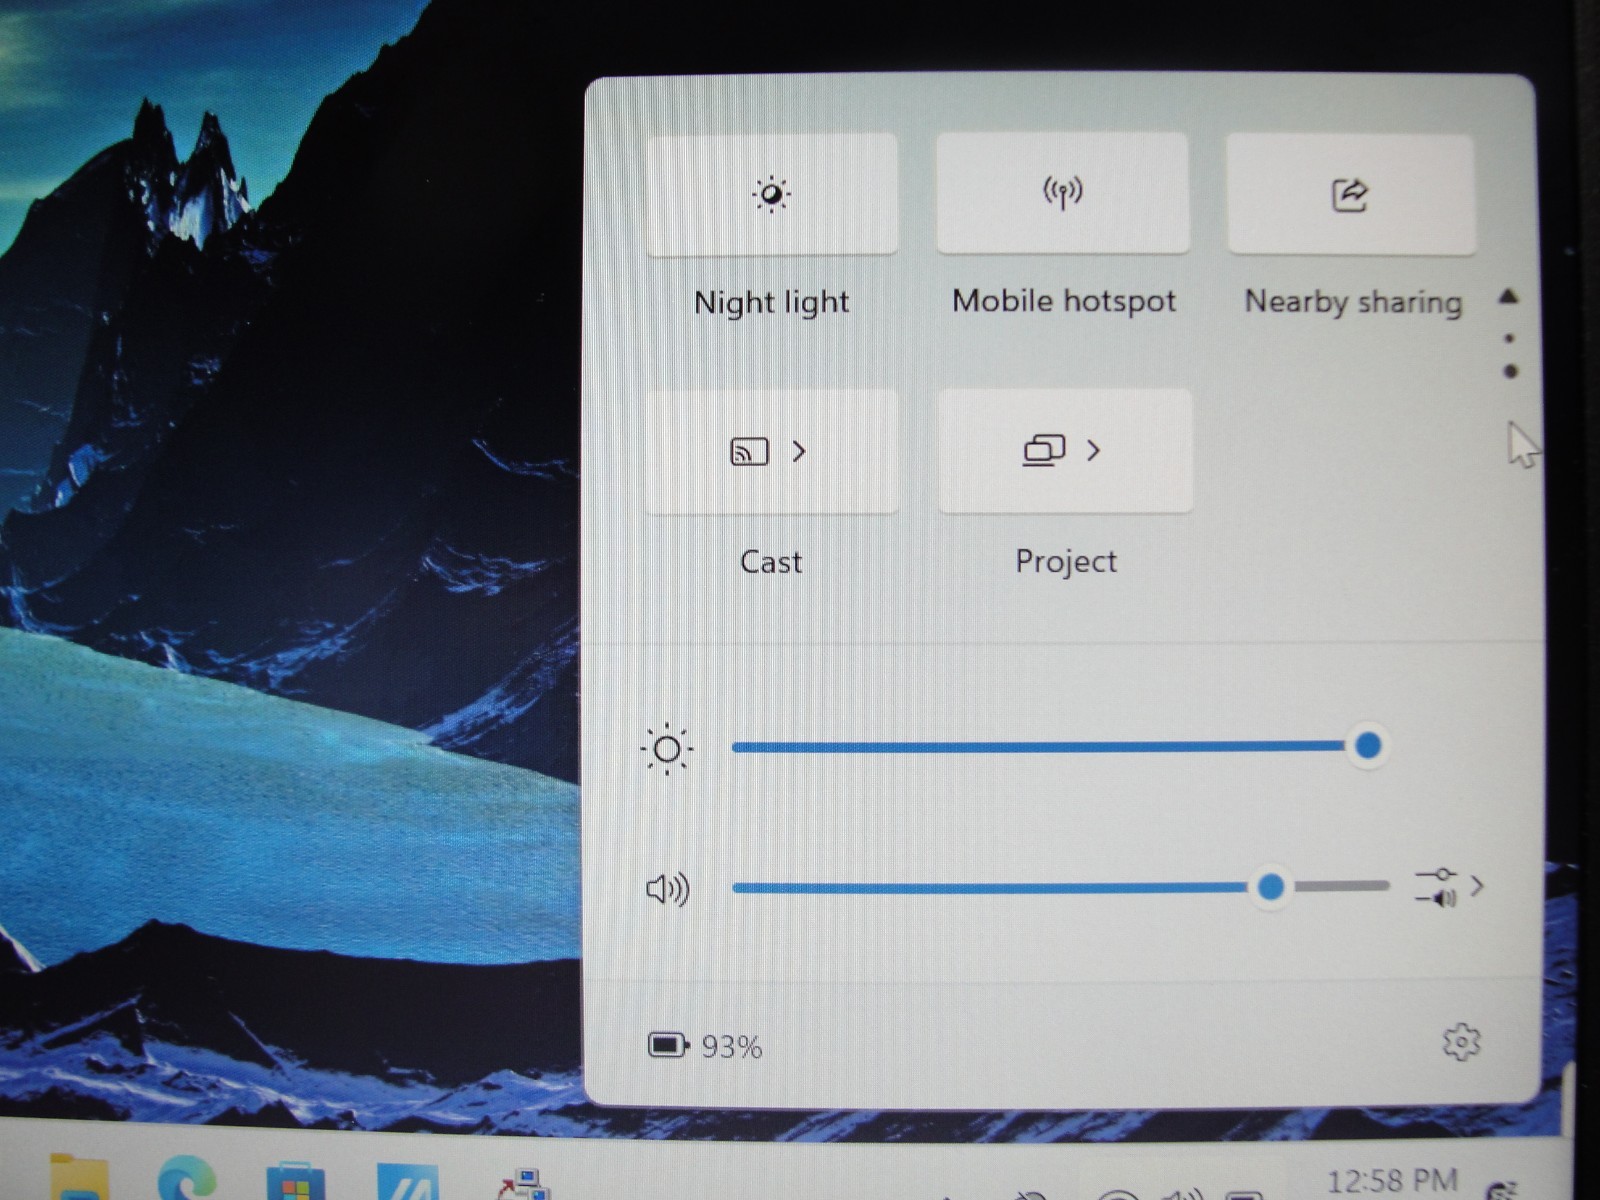Open the sound output selector icon
Viewport: 1600px width, 1200px height.
[x=1437, y=887]
